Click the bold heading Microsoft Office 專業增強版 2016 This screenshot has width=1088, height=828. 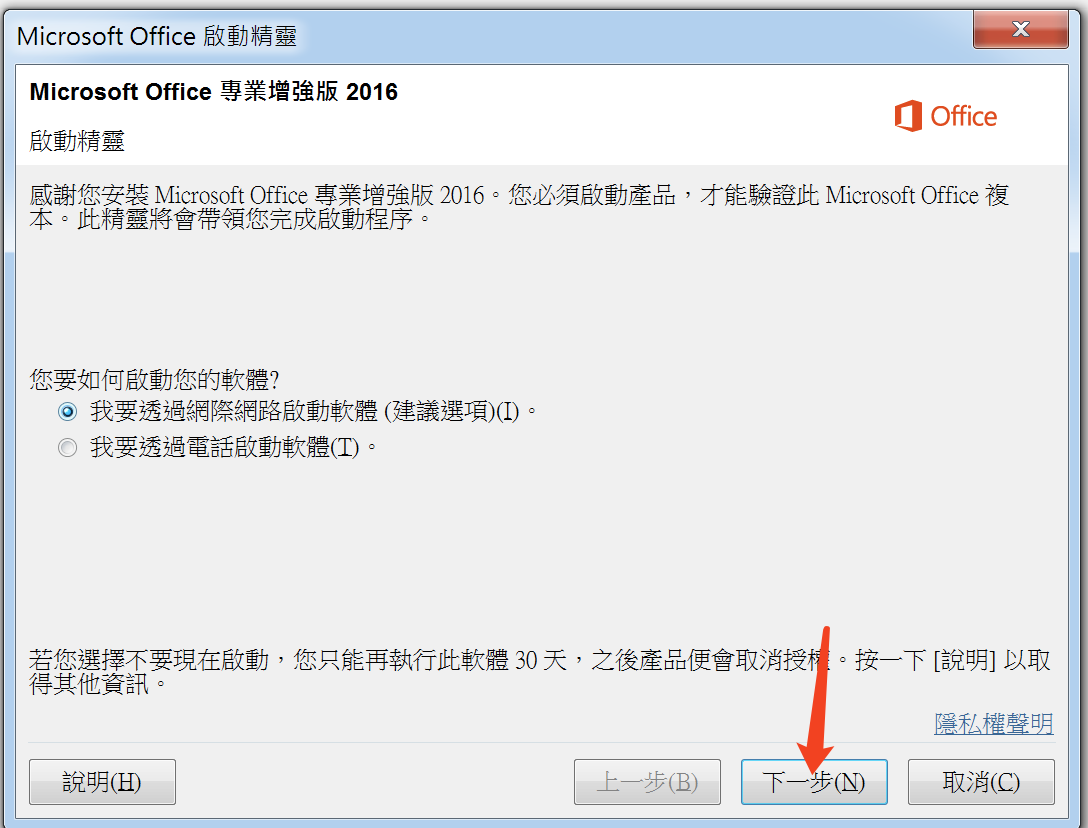click(x=214, y=92)
